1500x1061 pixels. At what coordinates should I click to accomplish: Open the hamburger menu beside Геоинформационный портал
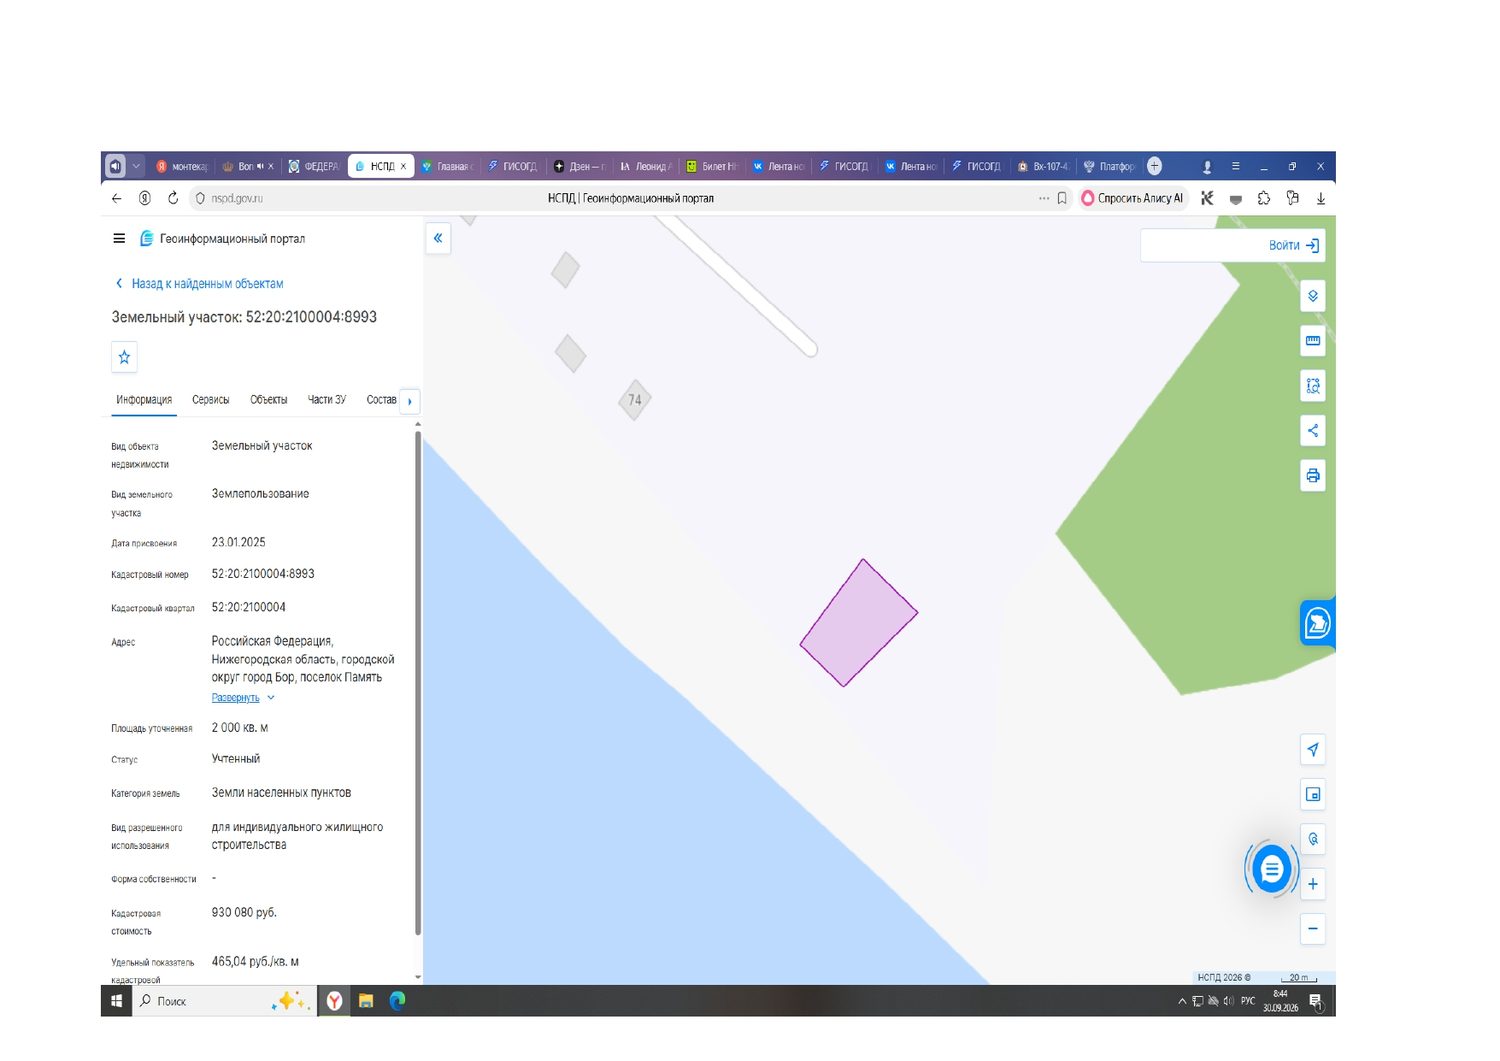tap(119, 238)
